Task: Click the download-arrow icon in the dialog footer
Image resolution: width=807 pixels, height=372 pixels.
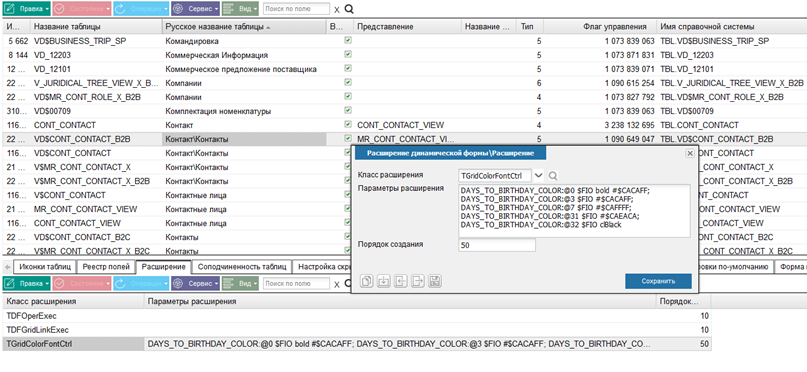Action: [383, 281]
